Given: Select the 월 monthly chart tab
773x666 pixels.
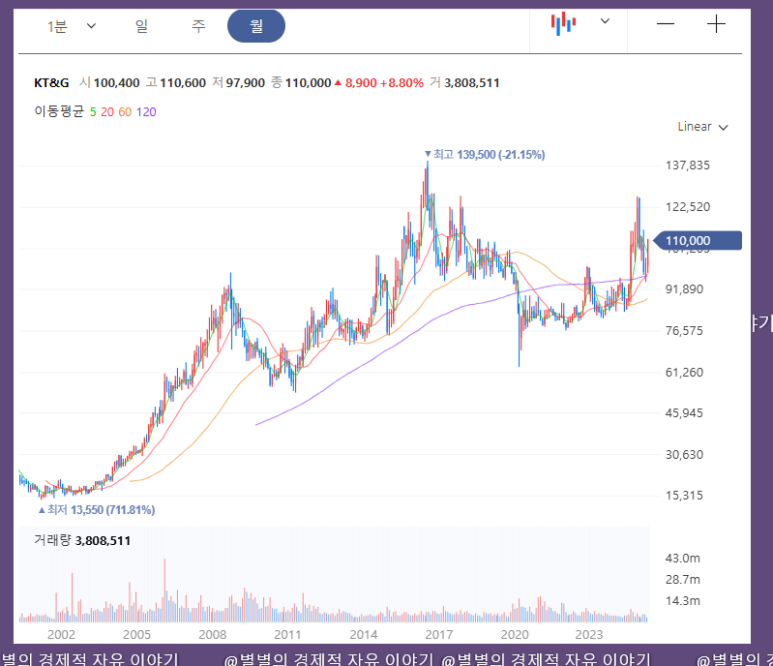Looking at the screenshot, I should [x=256, y=26].
